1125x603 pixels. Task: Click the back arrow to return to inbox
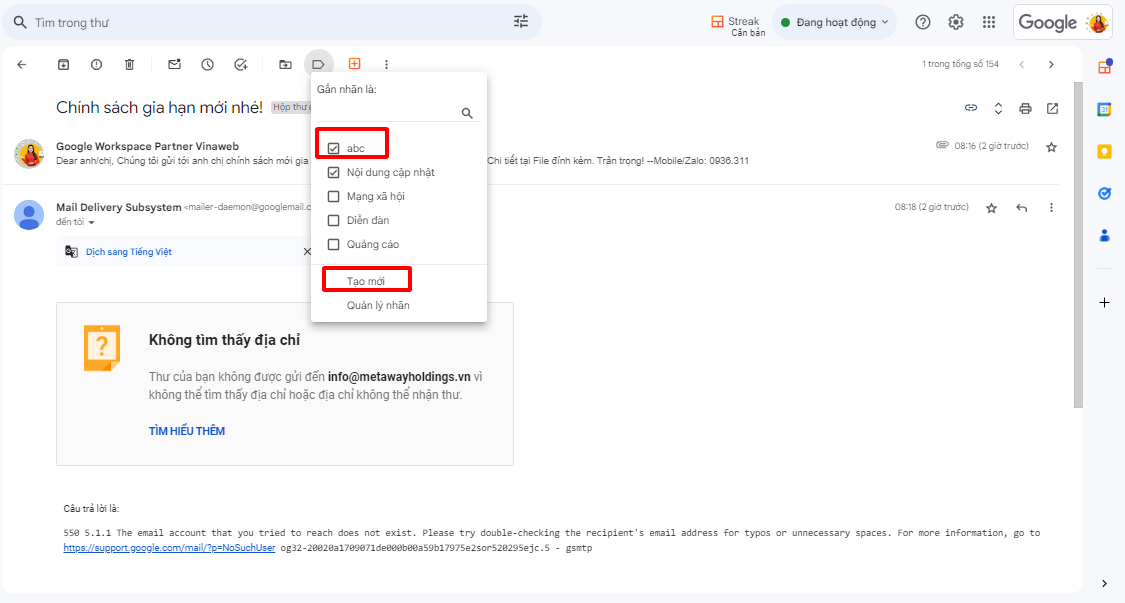(22, 64)
